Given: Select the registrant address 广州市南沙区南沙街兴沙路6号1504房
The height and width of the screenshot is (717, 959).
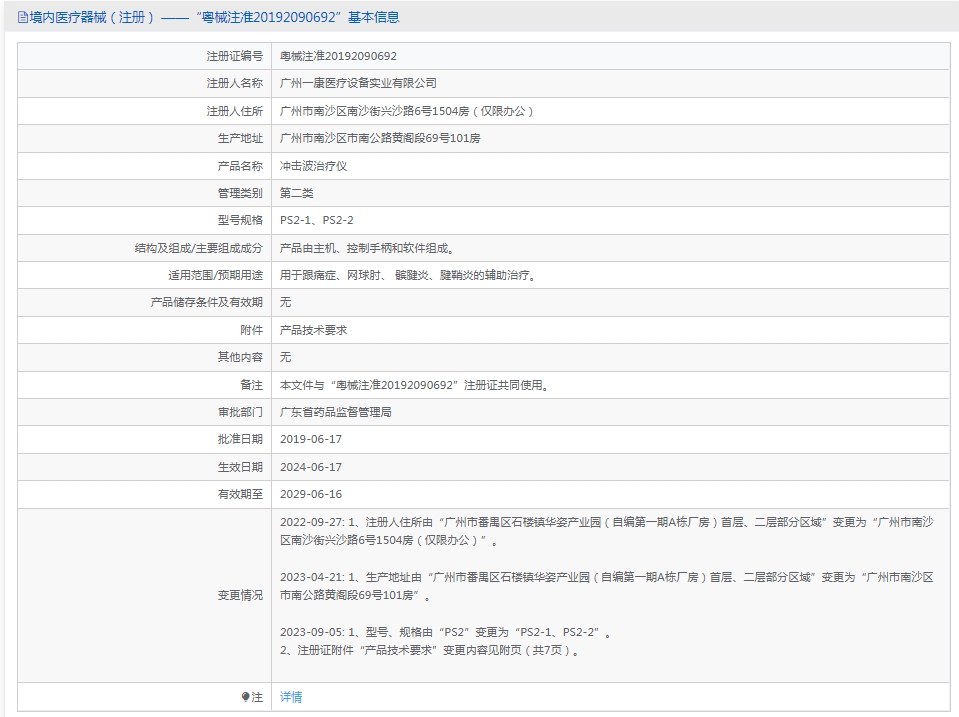Looking at the screenshot, I should pyautogui.click(x=407, y=111).
